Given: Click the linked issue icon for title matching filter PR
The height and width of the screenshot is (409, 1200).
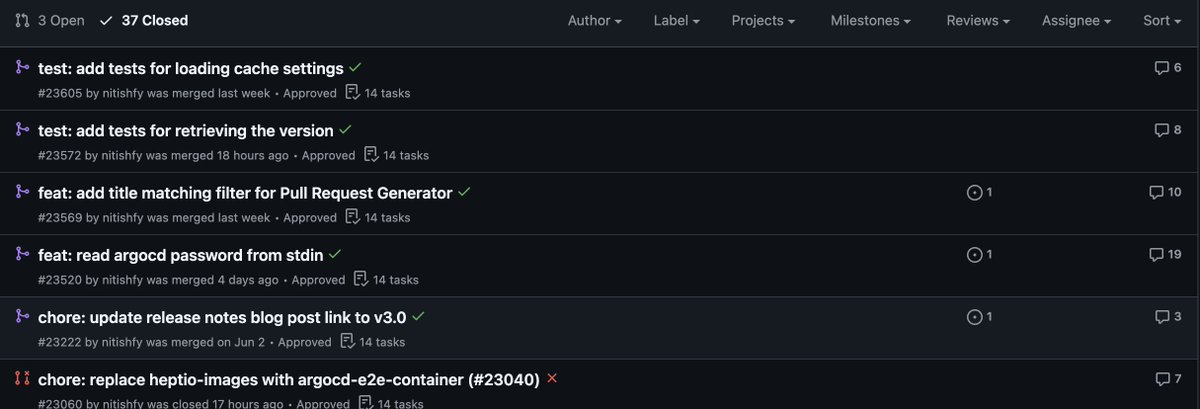Looking at the screenshot, I should pyautogui.click(x=975, y=192).
